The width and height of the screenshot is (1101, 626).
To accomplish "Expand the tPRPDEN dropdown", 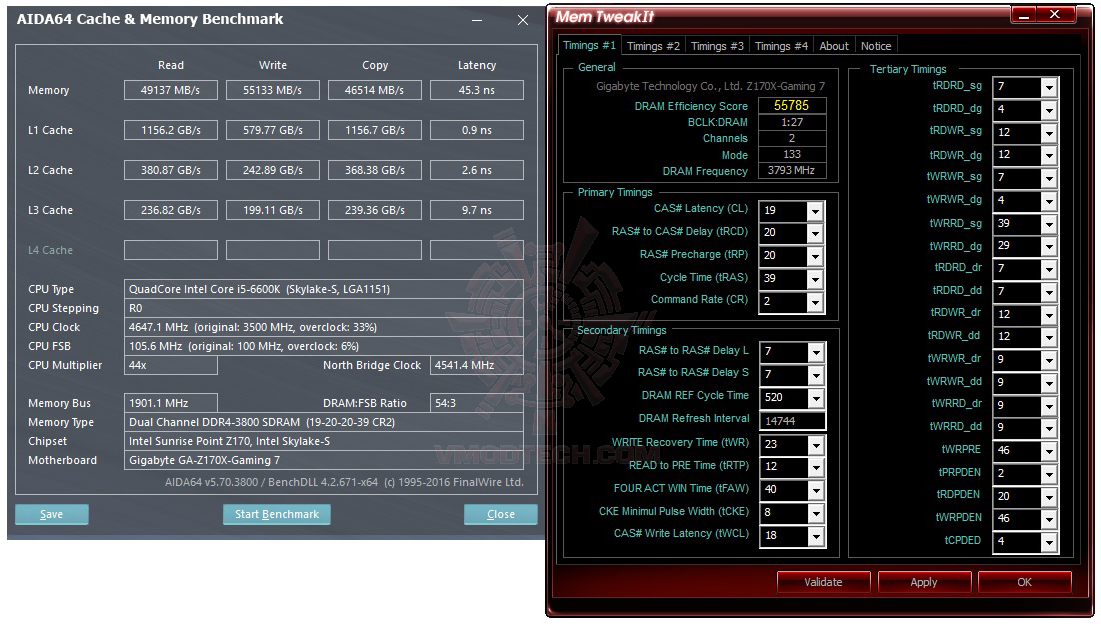I will click(1048, 474).
